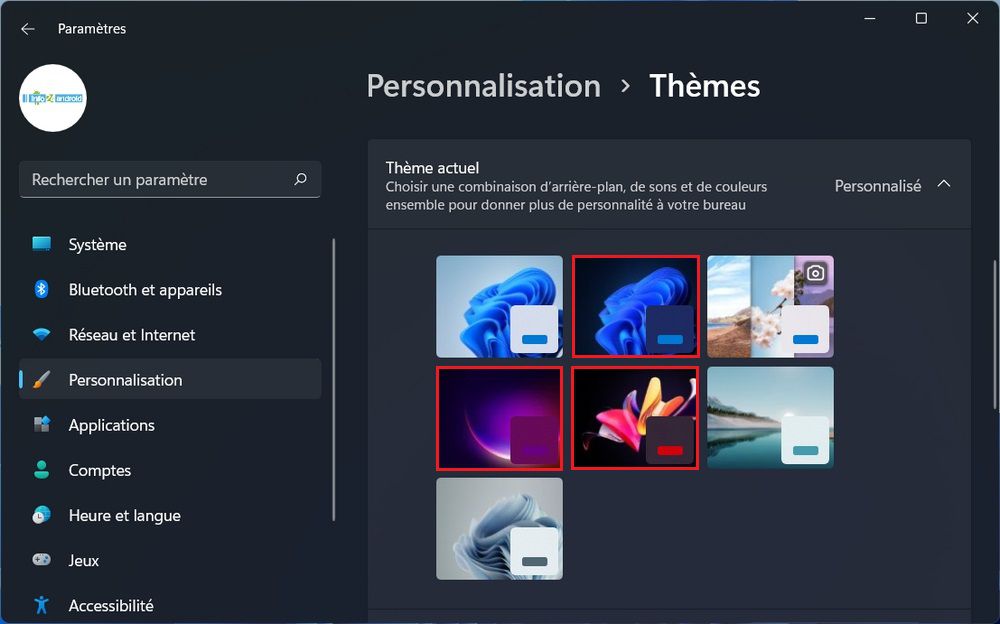The image size is (1000, 624).
Task: Apply the colorful flower dark theme
Action: coord(635,418)
